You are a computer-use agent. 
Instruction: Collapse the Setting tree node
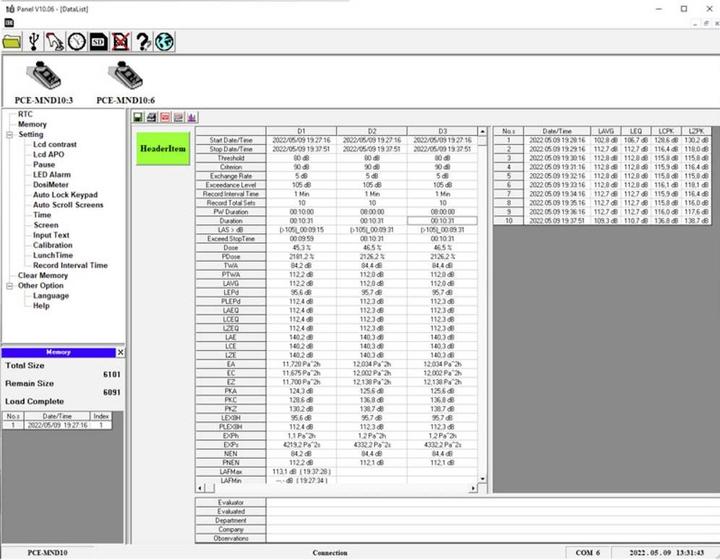(x=10, y=134)
